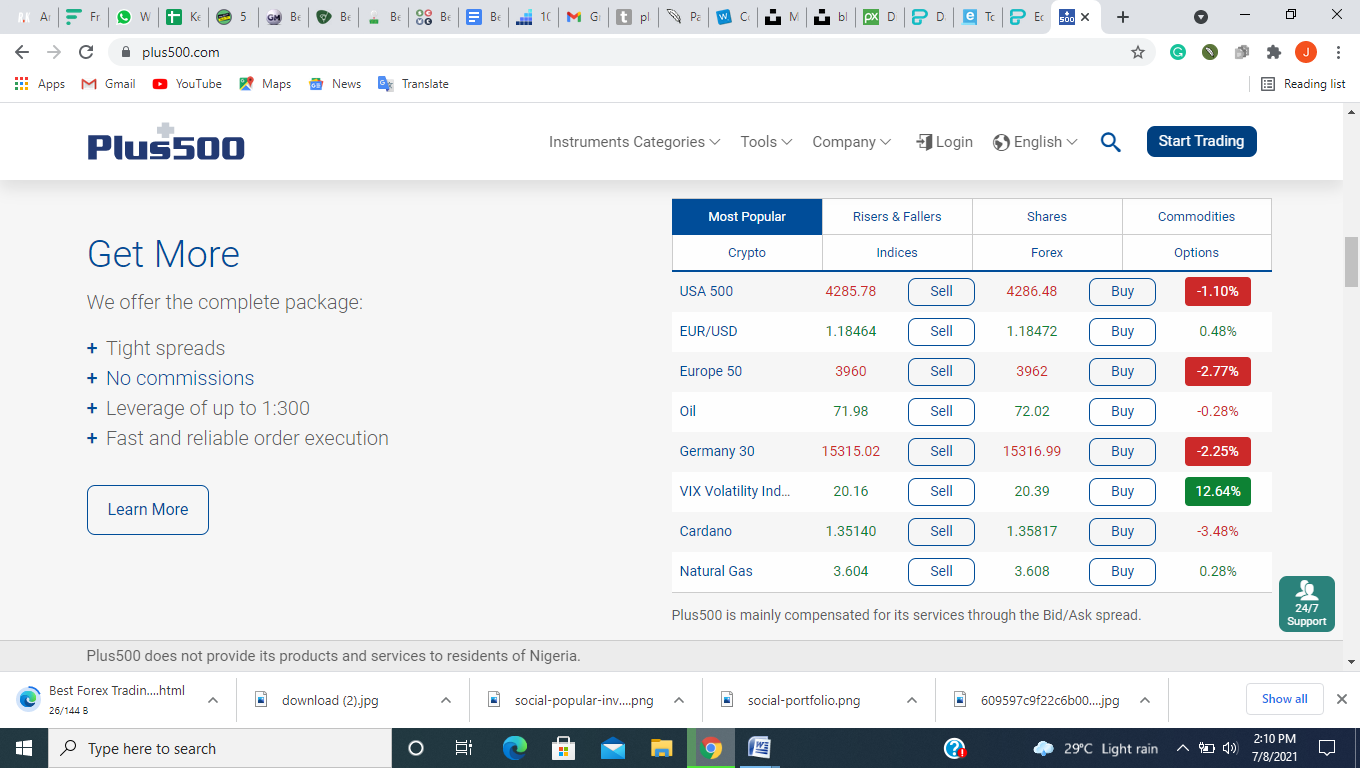The image size is (1360, 768).
Task: Open the YouTube bookmark
Action: tap(187, 84)
